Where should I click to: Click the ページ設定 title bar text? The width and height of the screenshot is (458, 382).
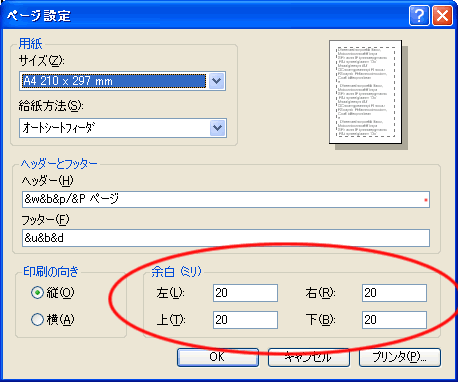coord(39,16)
